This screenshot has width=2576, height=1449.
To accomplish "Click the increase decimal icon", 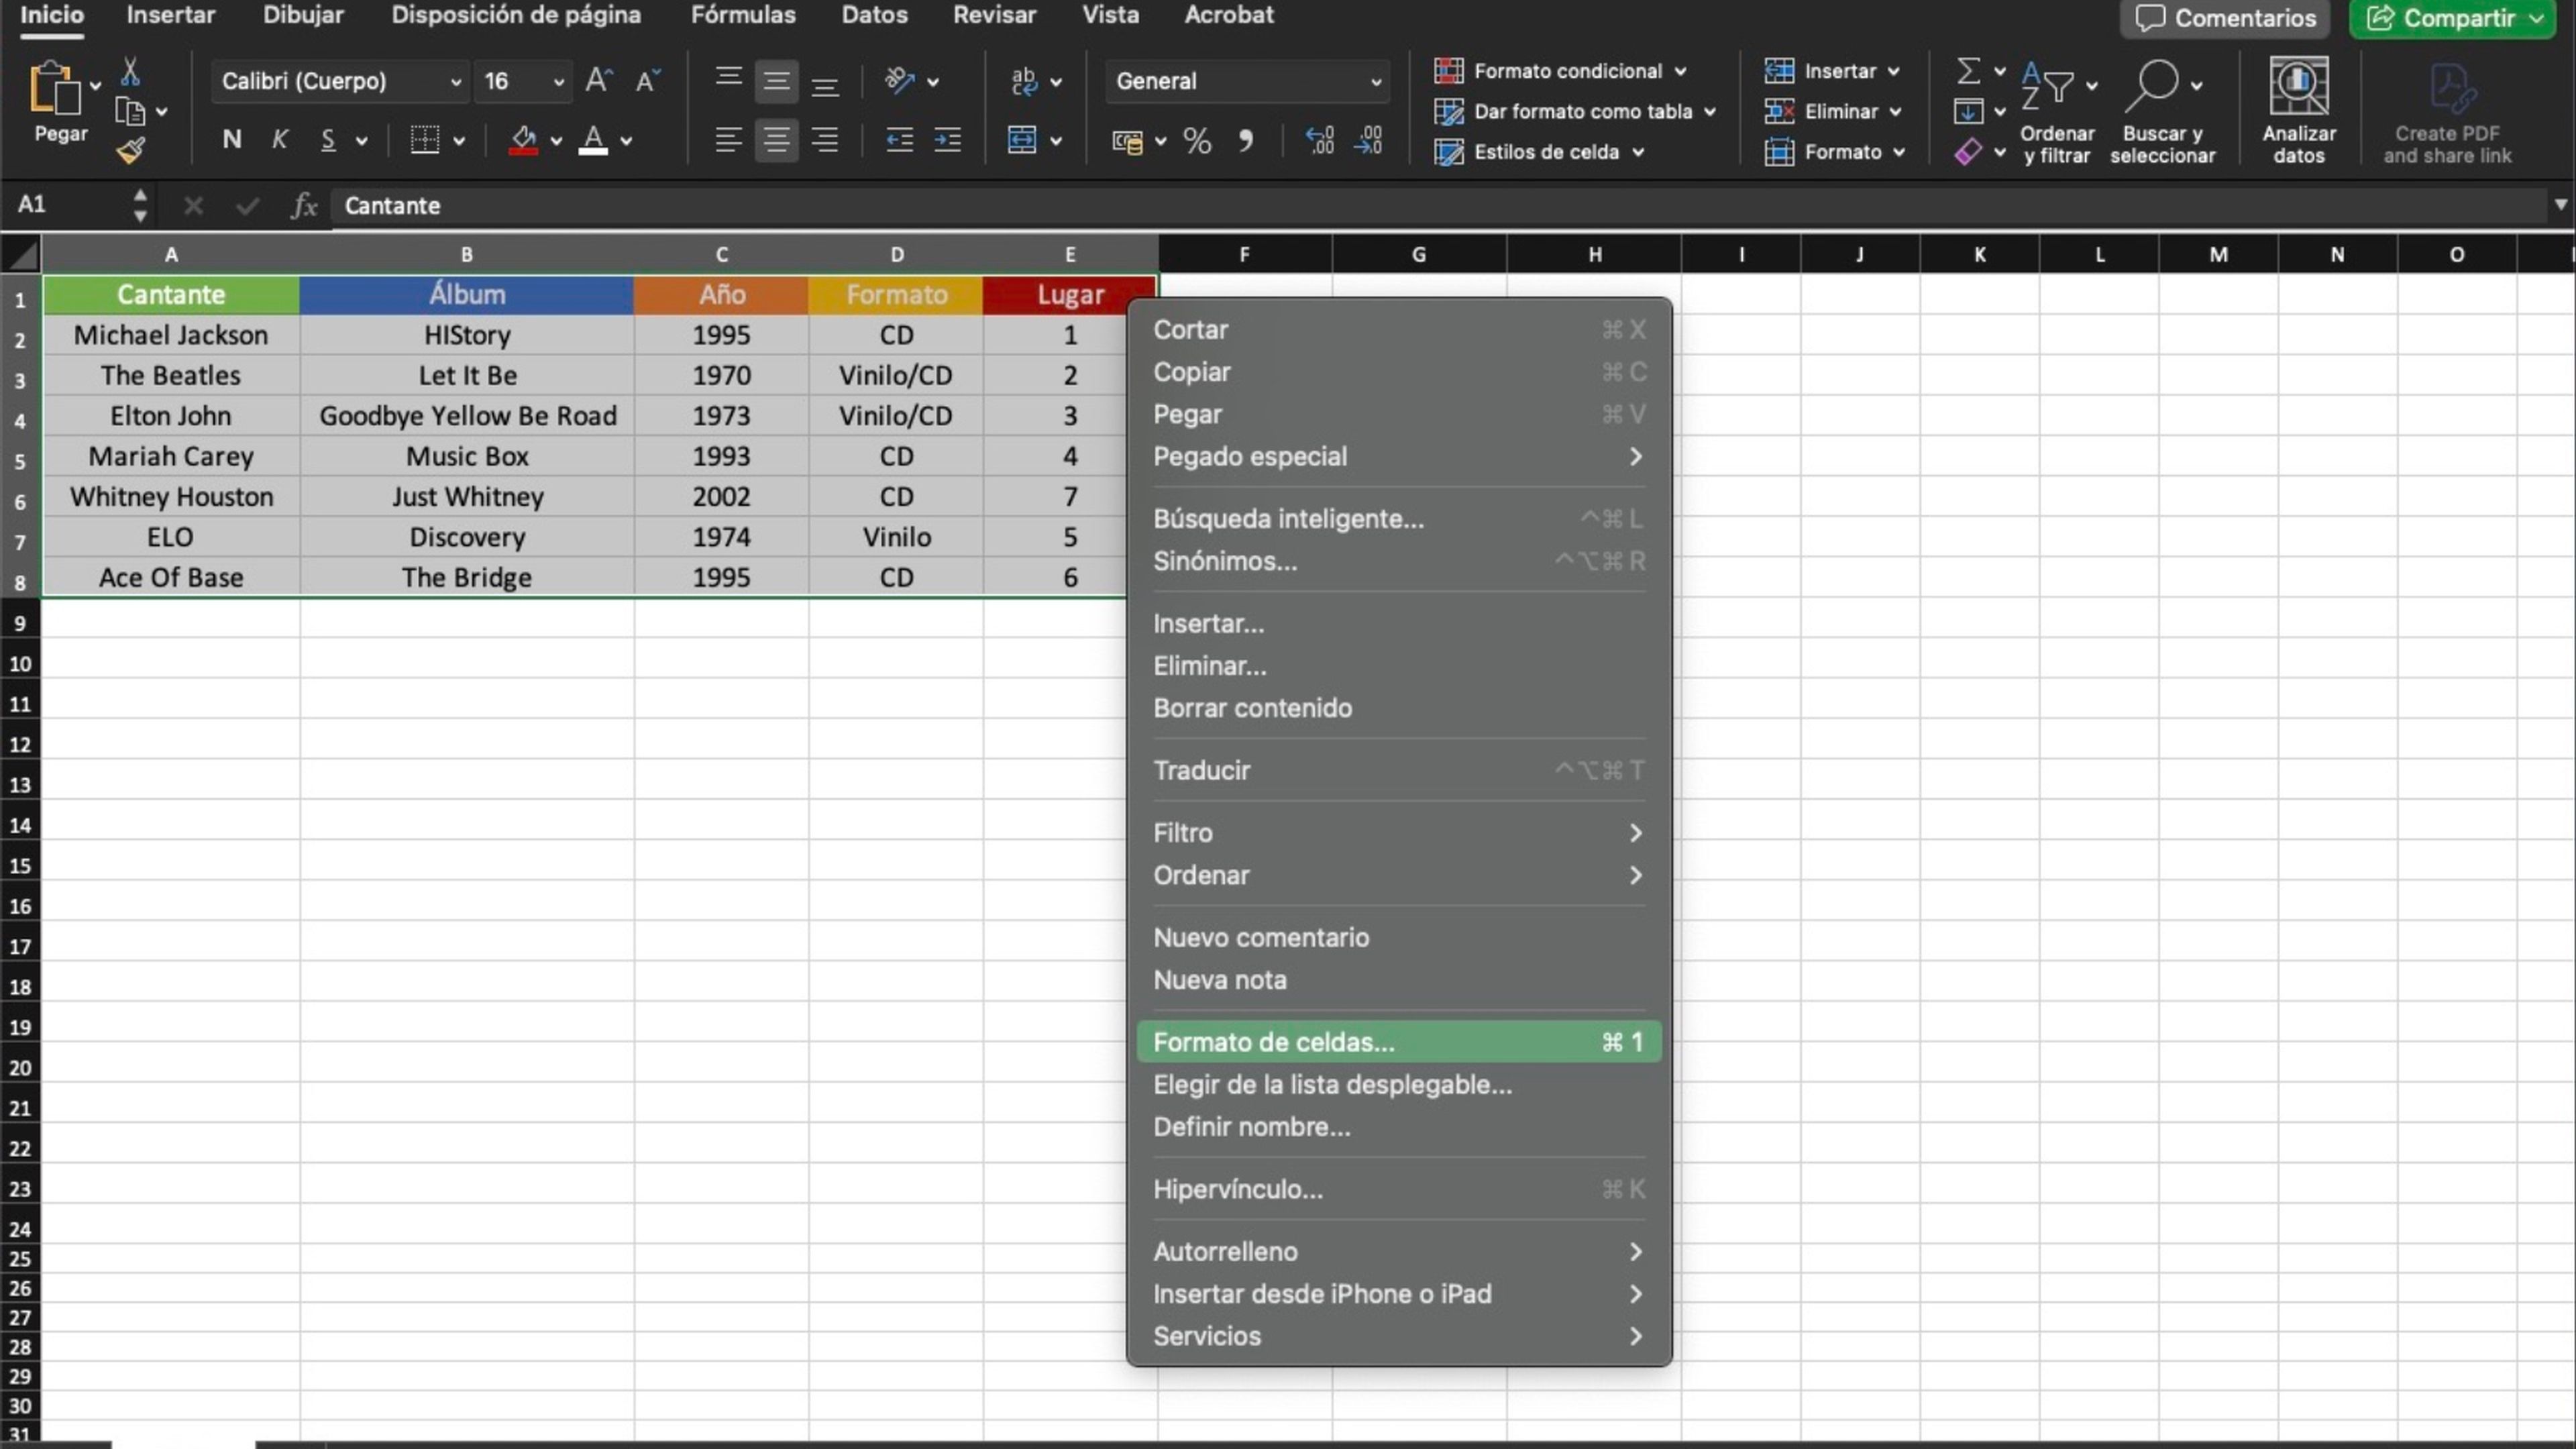I will coord(1319,140).
